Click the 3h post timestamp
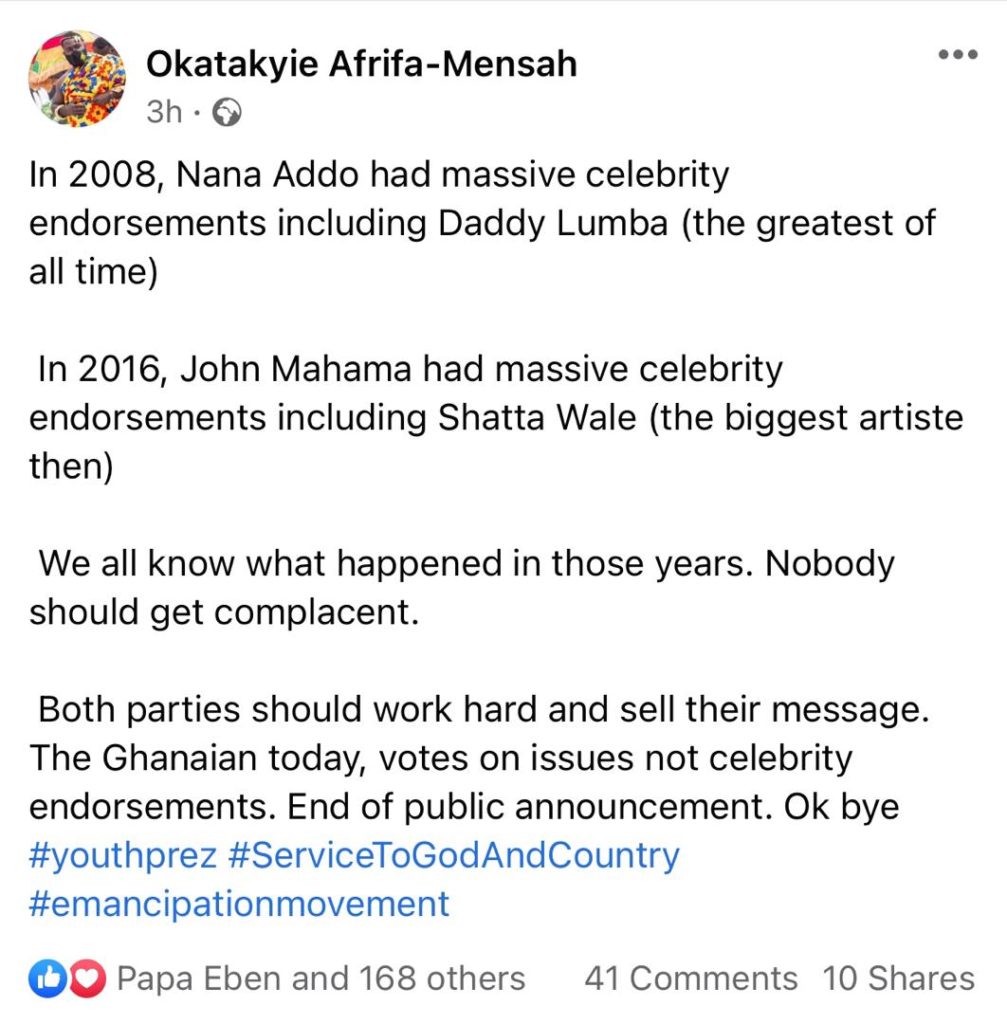The image size is (1007, 1024). (164, 112)
